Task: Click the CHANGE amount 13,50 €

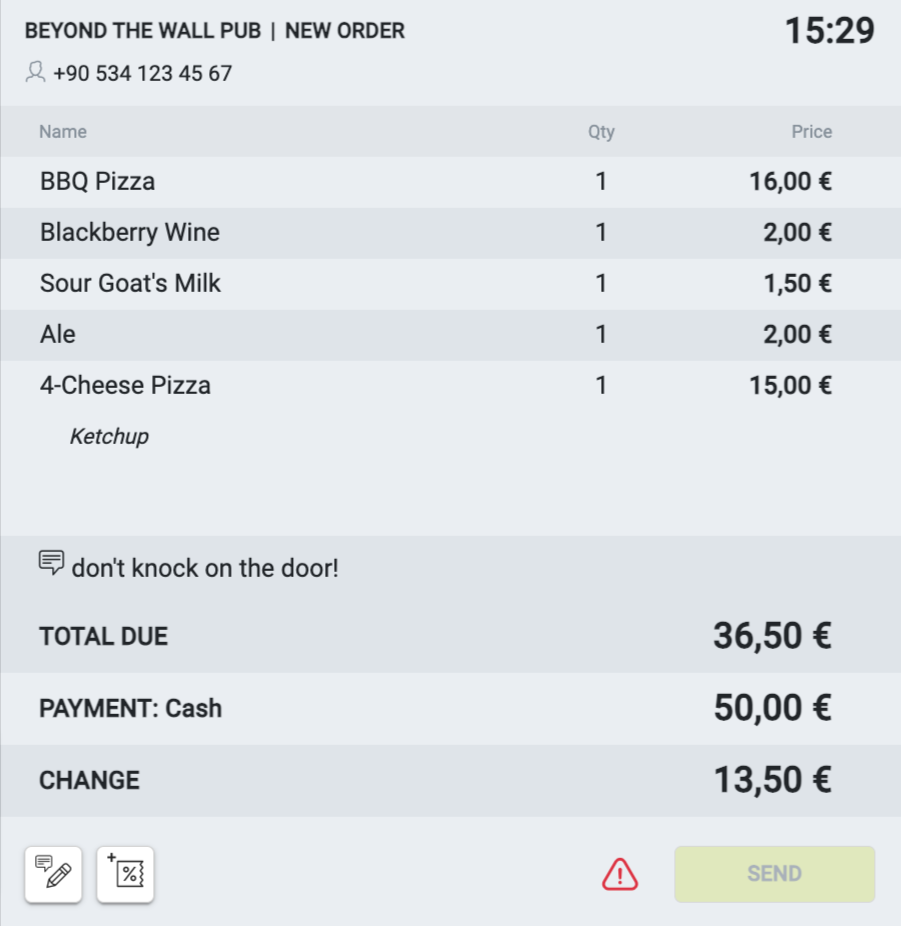Action: coord(772,780)
